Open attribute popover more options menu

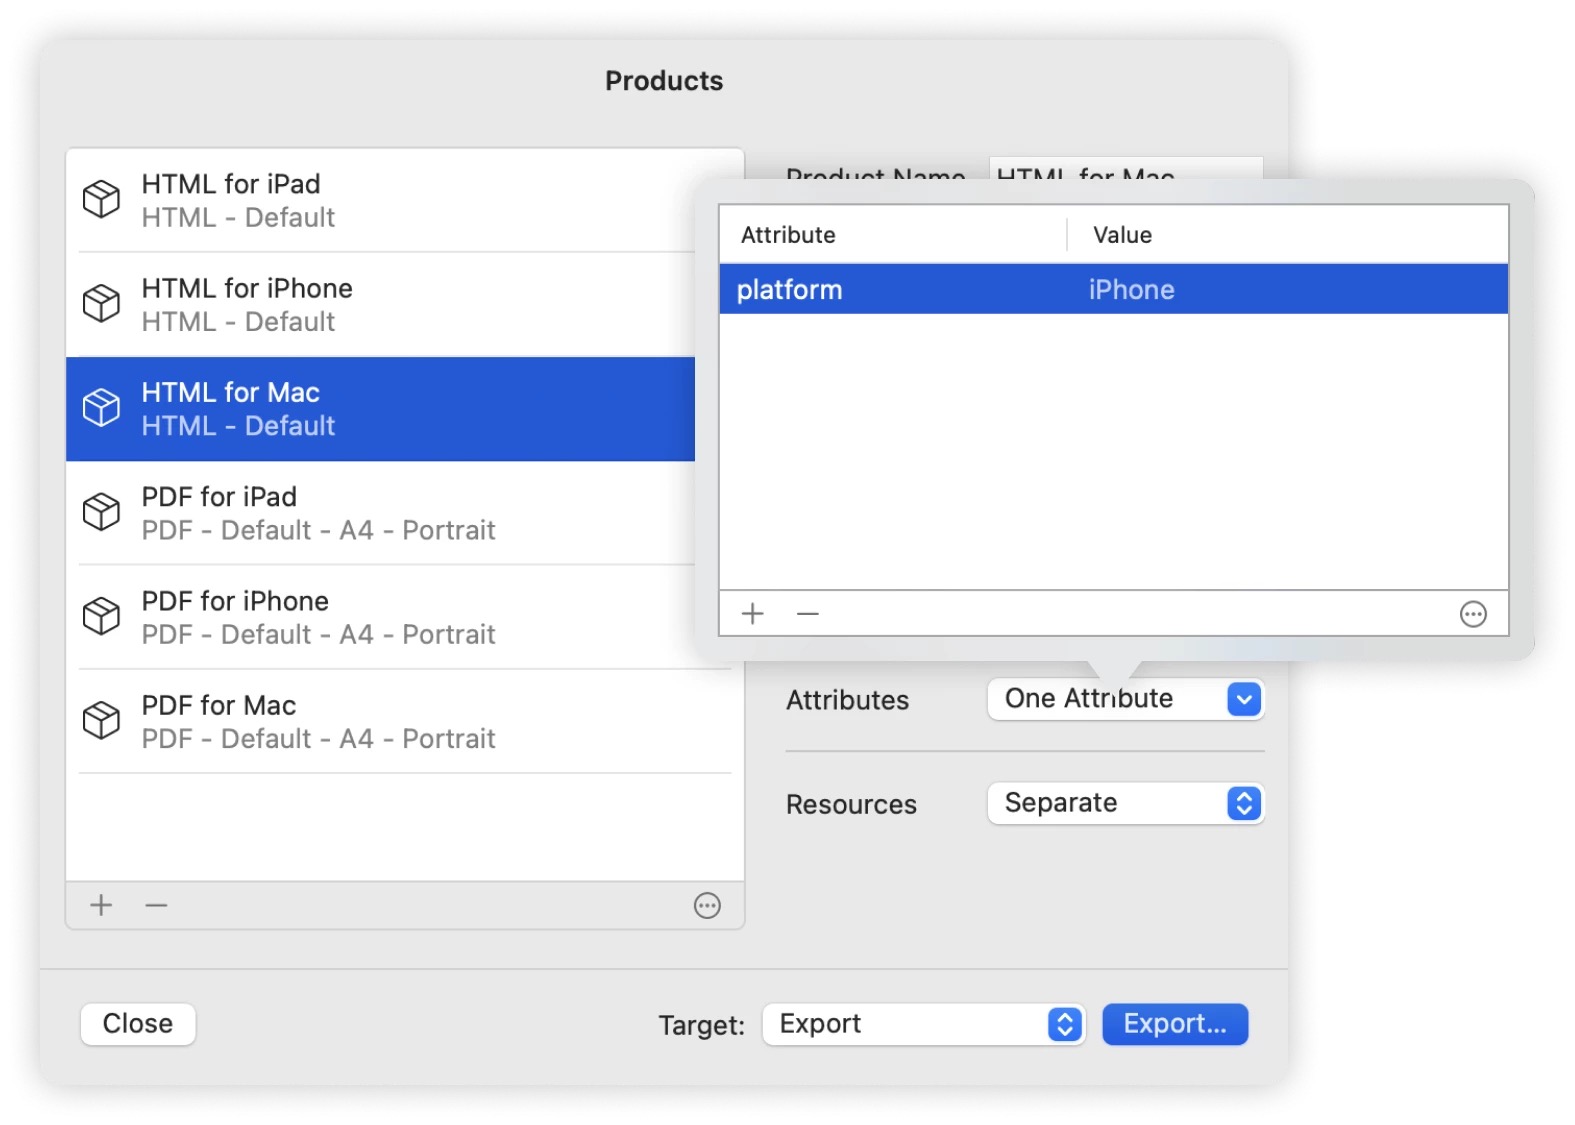click(1473, 614)
